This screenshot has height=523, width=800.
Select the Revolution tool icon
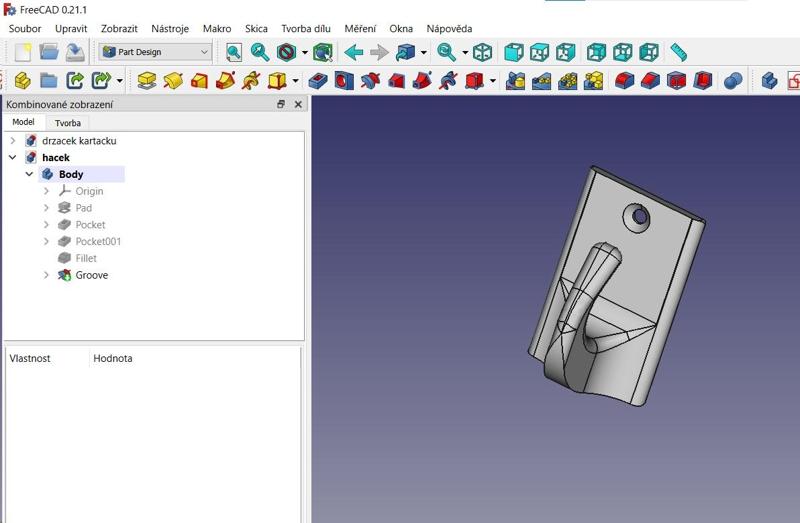[172, 80]
